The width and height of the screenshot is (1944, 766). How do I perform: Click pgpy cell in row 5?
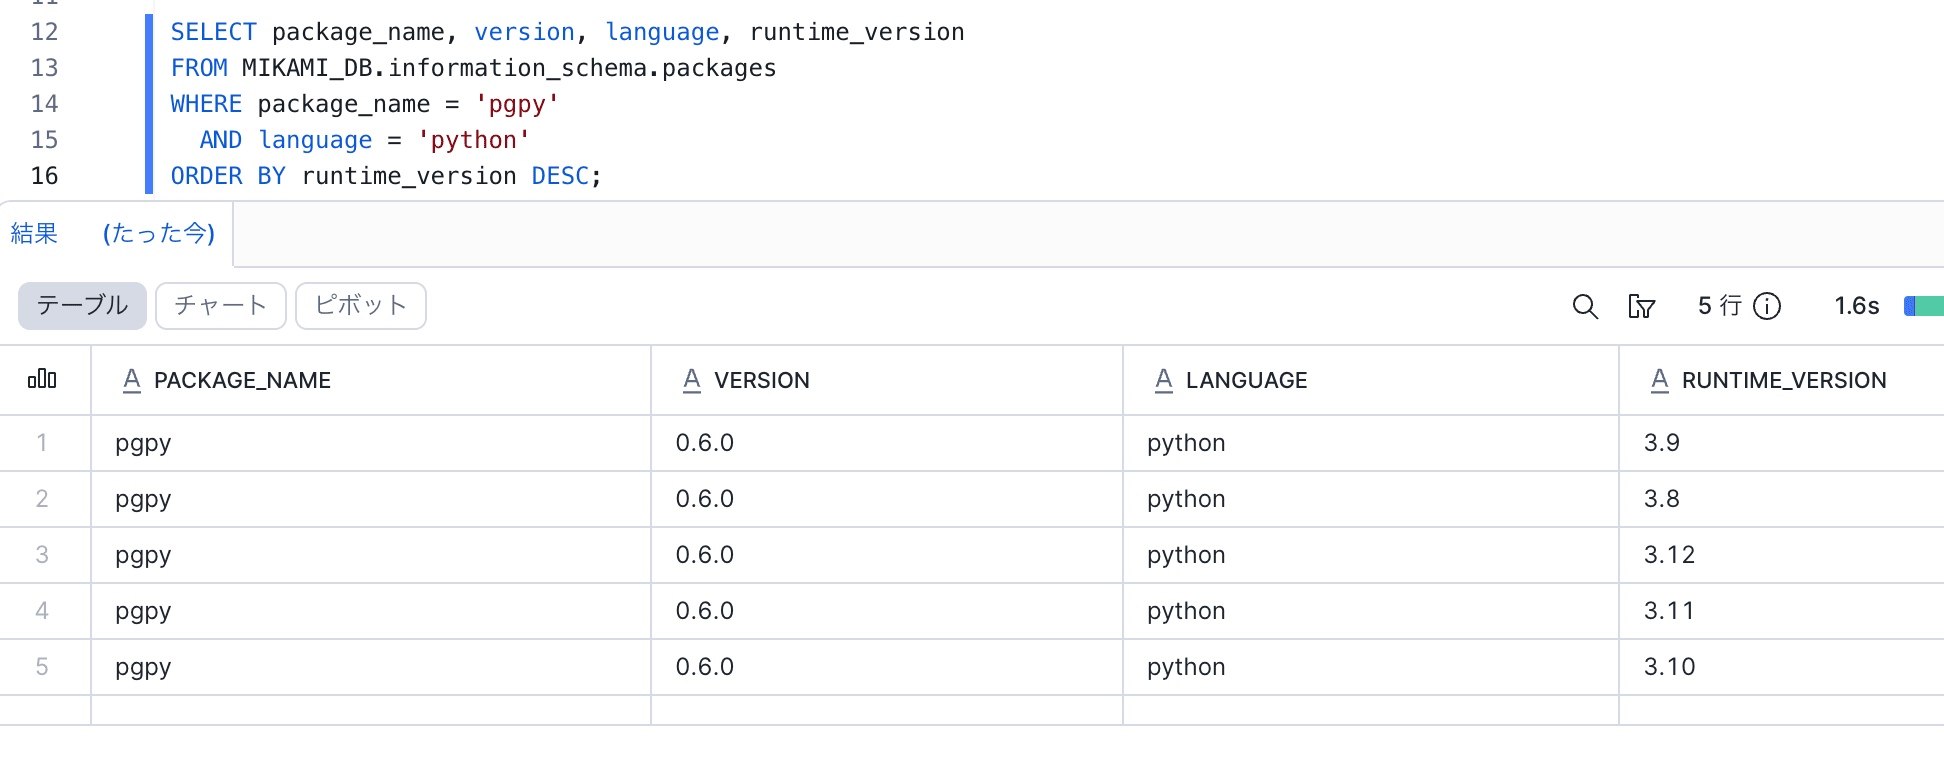pos(371,667)
